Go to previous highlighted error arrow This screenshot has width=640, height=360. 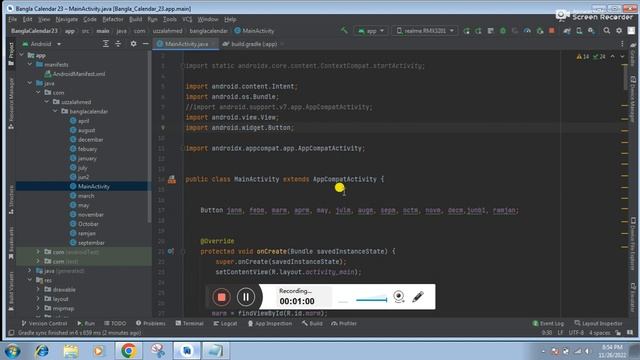click(613, 56)
